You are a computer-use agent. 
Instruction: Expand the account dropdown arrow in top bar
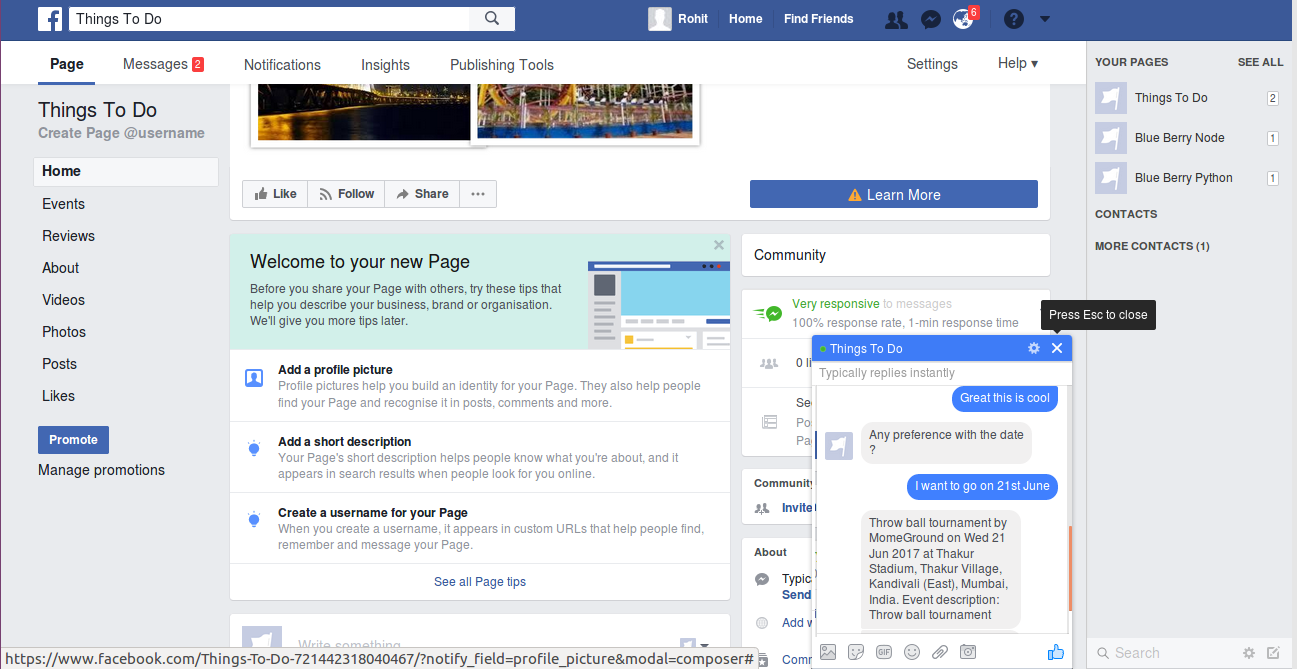tap(1045, 19)
